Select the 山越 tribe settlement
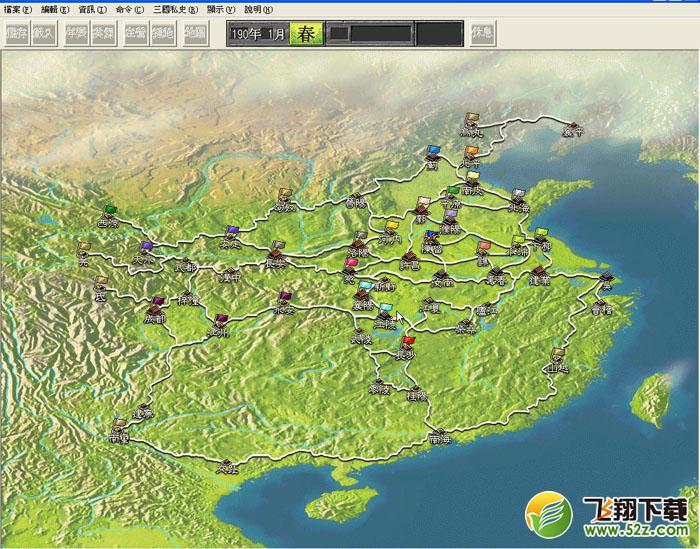 coord(556,361)
